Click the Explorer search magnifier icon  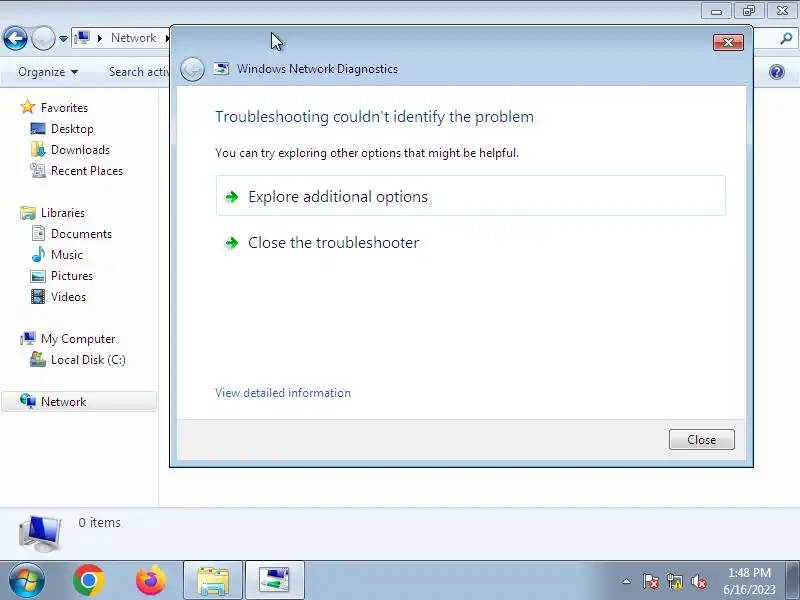pyautogui.click(x=786, y=38)
